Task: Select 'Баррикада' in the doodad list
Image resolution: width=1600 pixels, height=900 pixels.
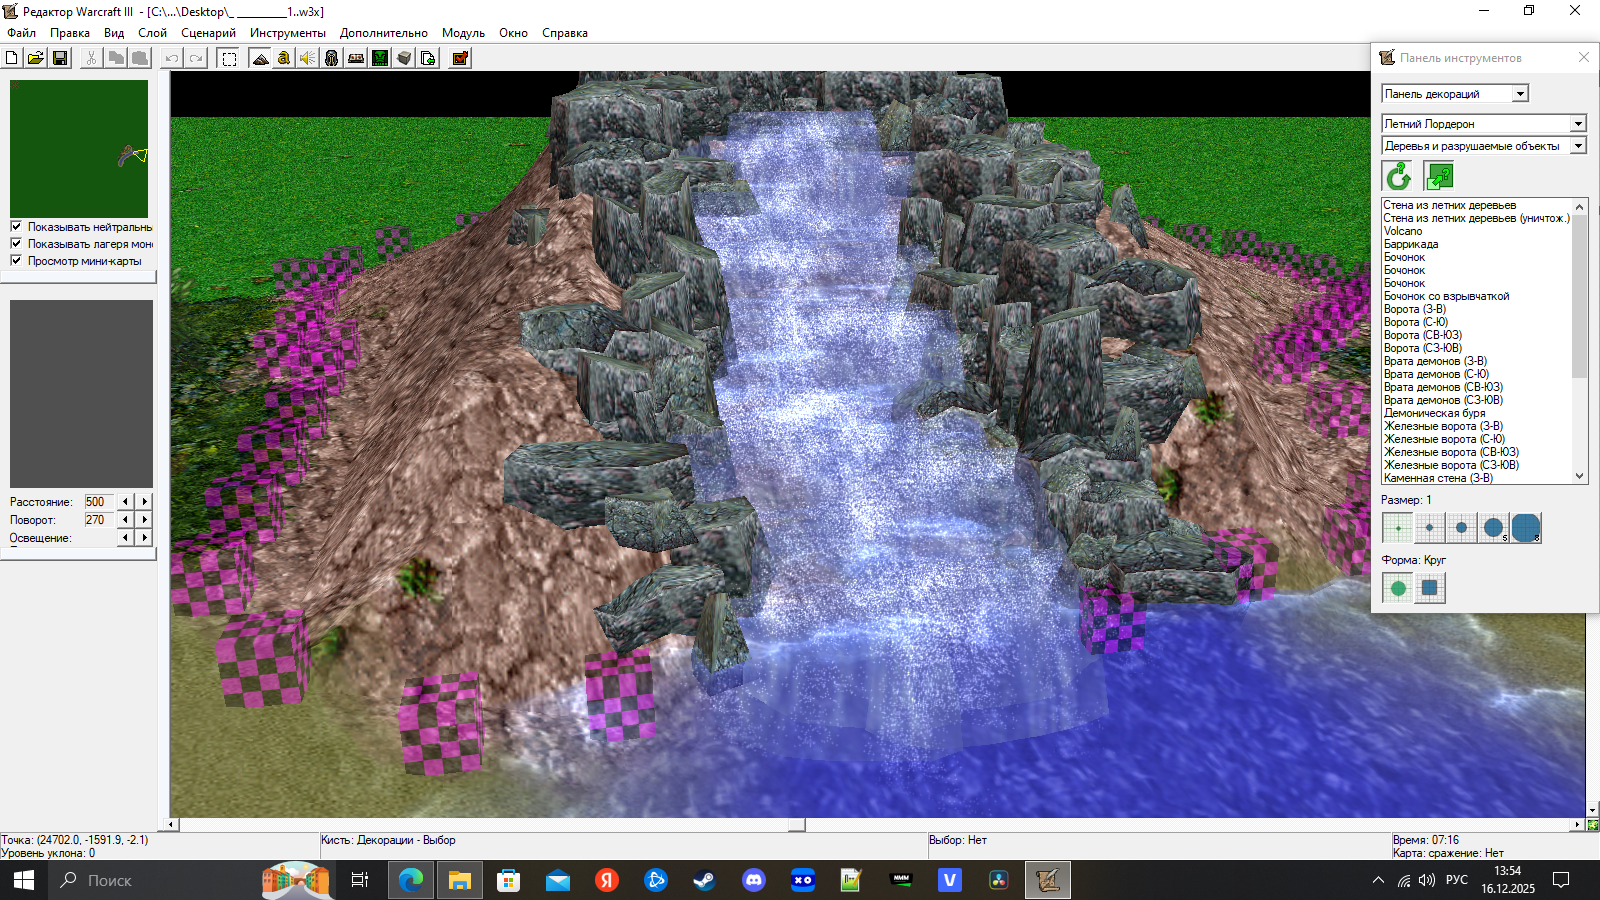Action: coord(1411,244)
